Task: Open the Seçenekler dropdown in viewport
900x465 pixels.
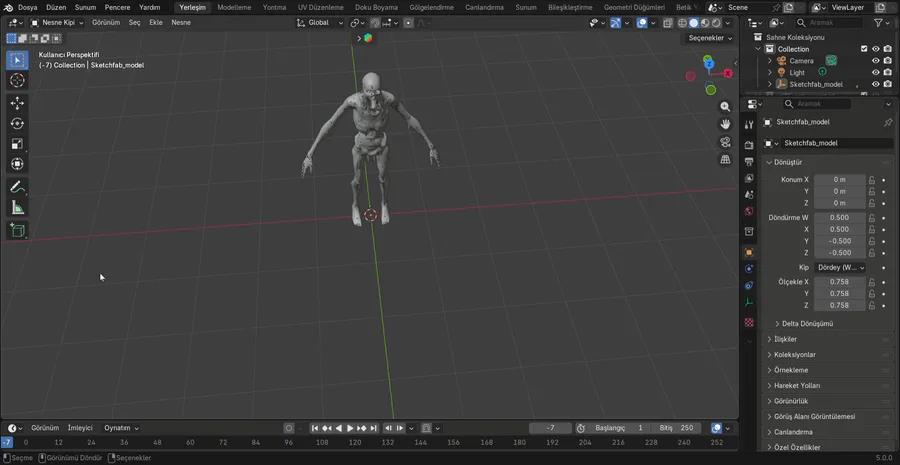Action: [710, 38]
